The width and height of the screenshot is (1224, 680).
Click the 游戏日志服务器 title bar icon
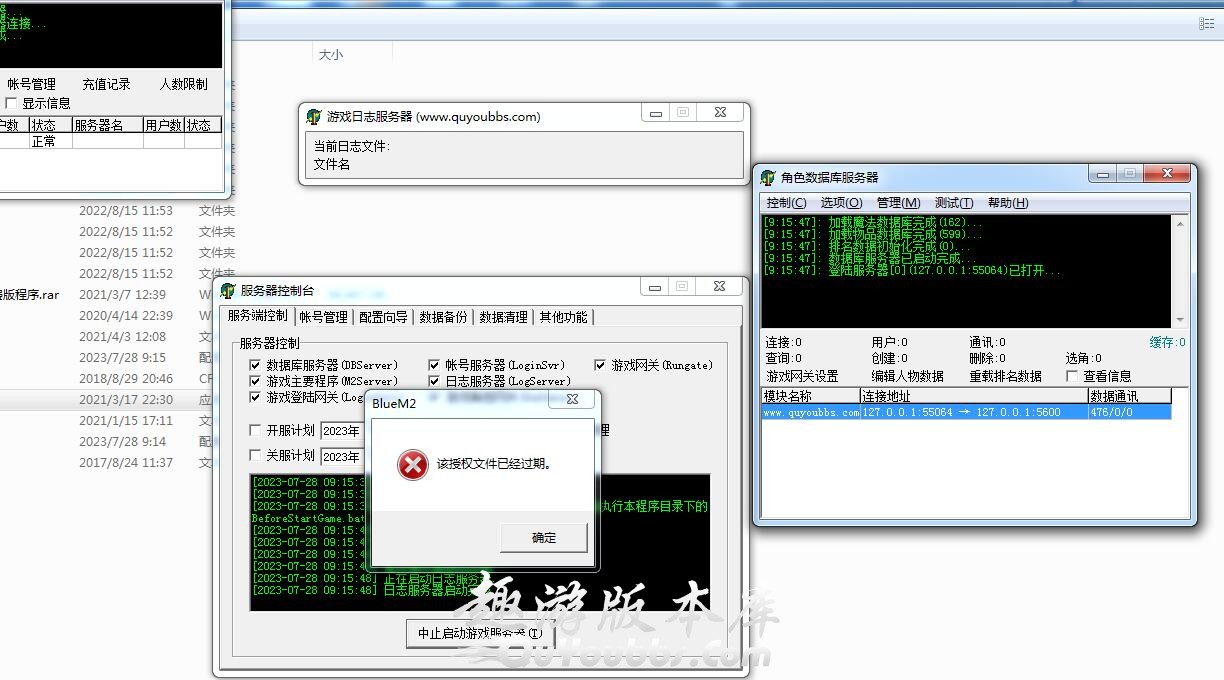click(314, 116)
